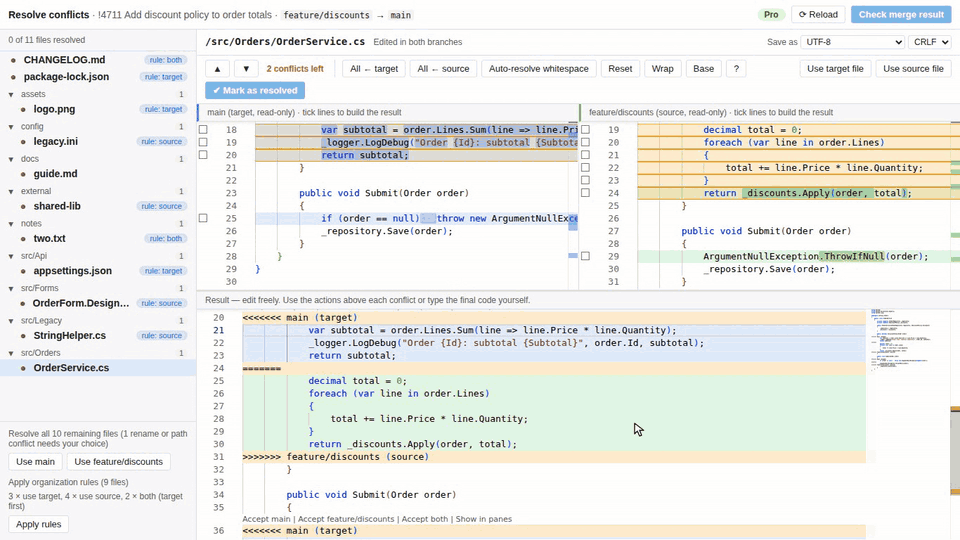Click Use target file
Screen dimensions: 960x540
click(835, 69)
